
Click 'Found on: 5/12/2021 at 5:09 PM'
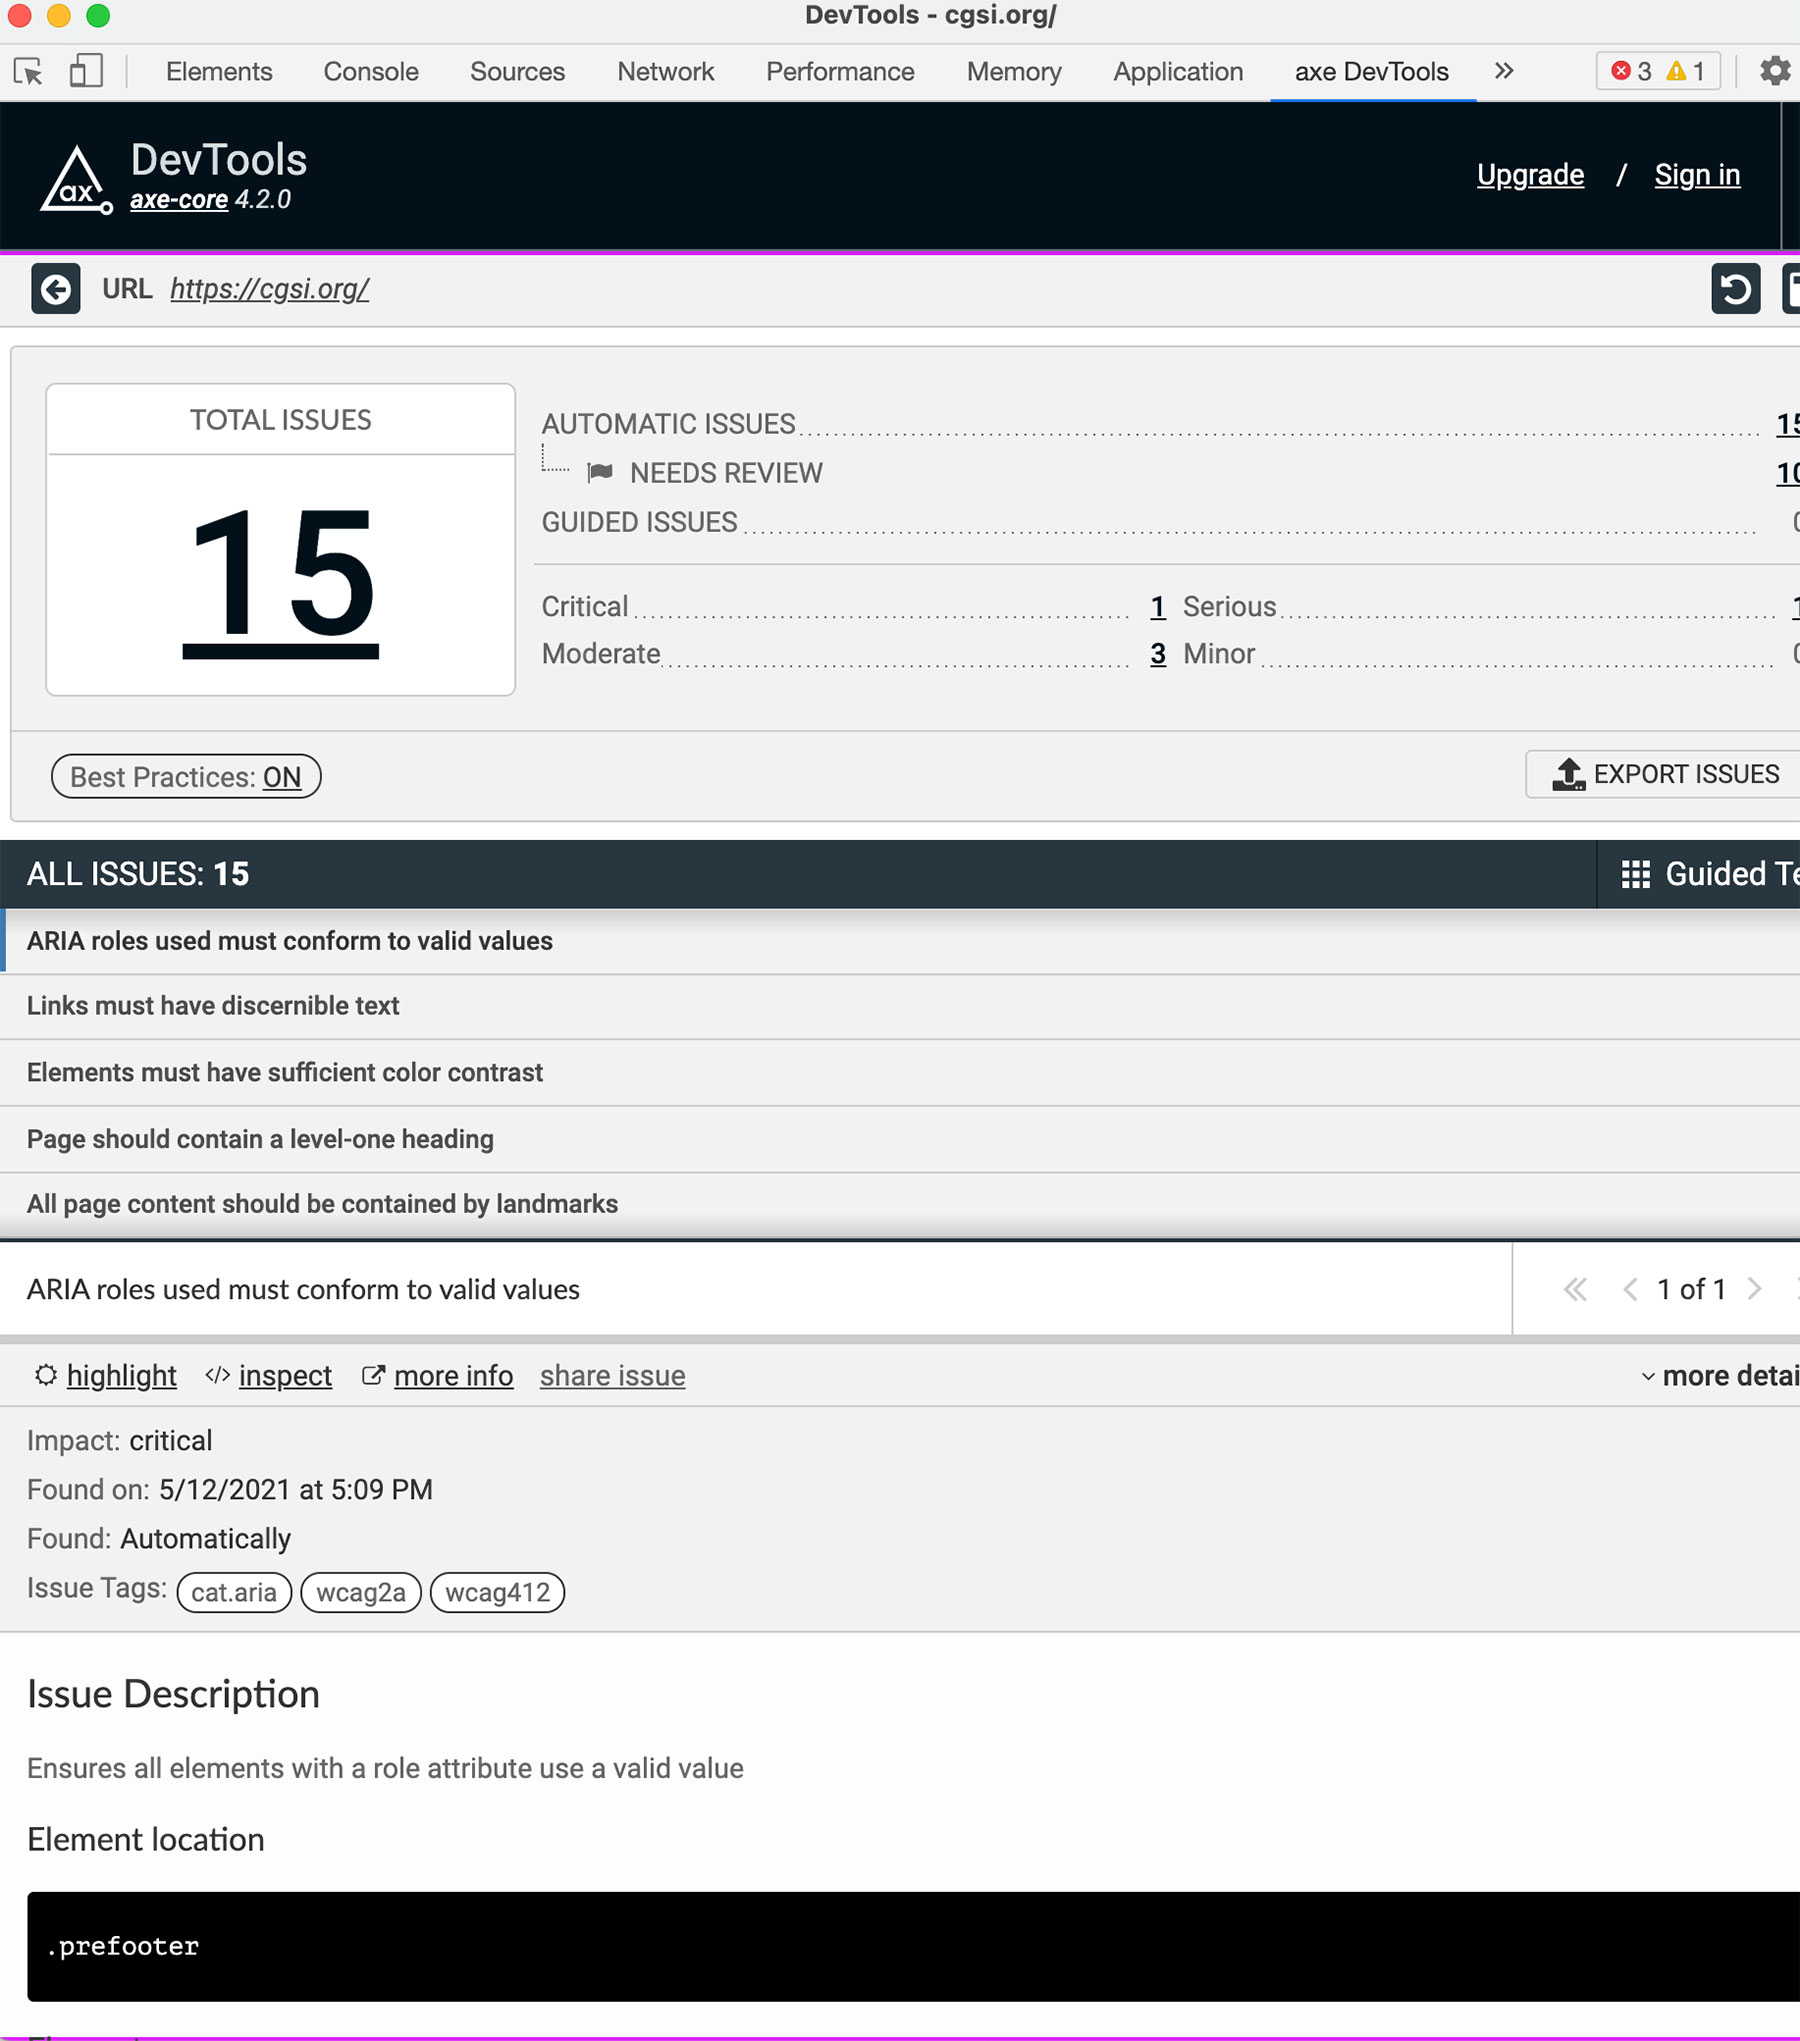tap(230, 1489)
